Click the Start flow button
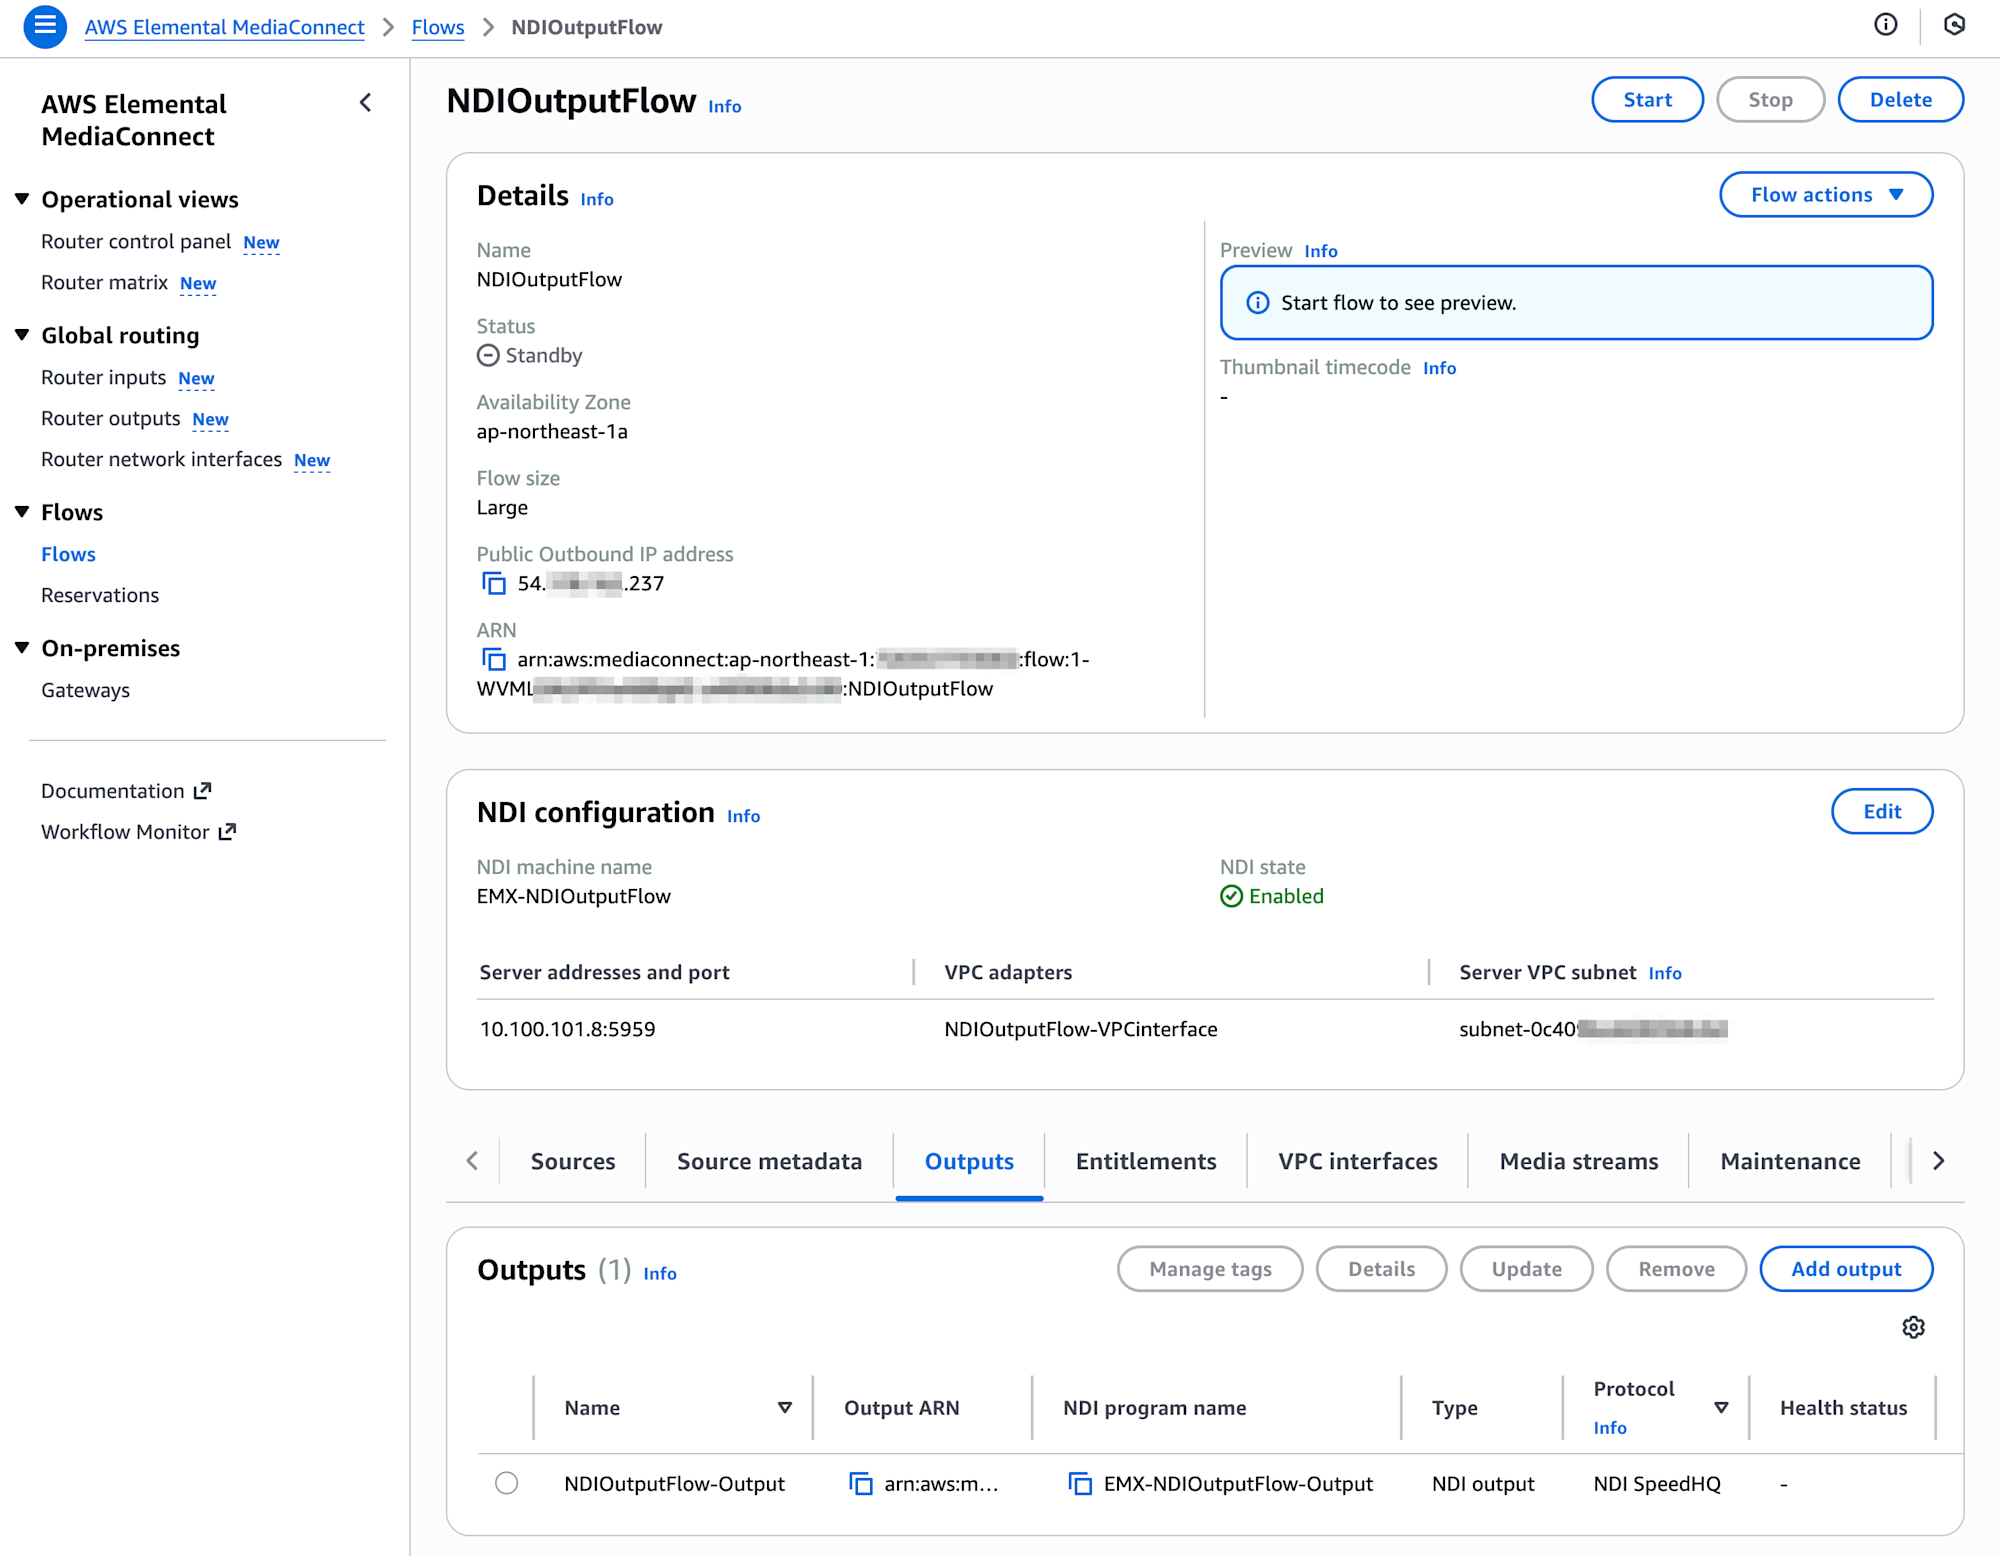Image resolution: width=2000 pixels, height=1556 pixels. 1647,100
